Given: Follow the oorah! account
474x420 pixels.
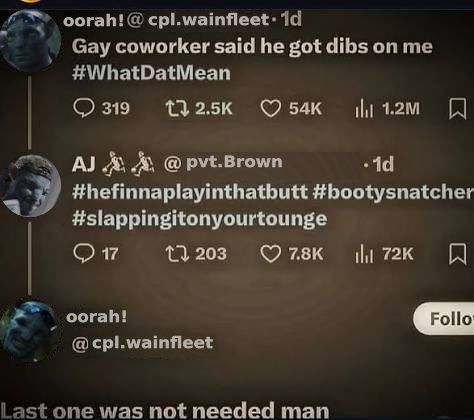Looking at the screenshot, I should pos(444,318).
